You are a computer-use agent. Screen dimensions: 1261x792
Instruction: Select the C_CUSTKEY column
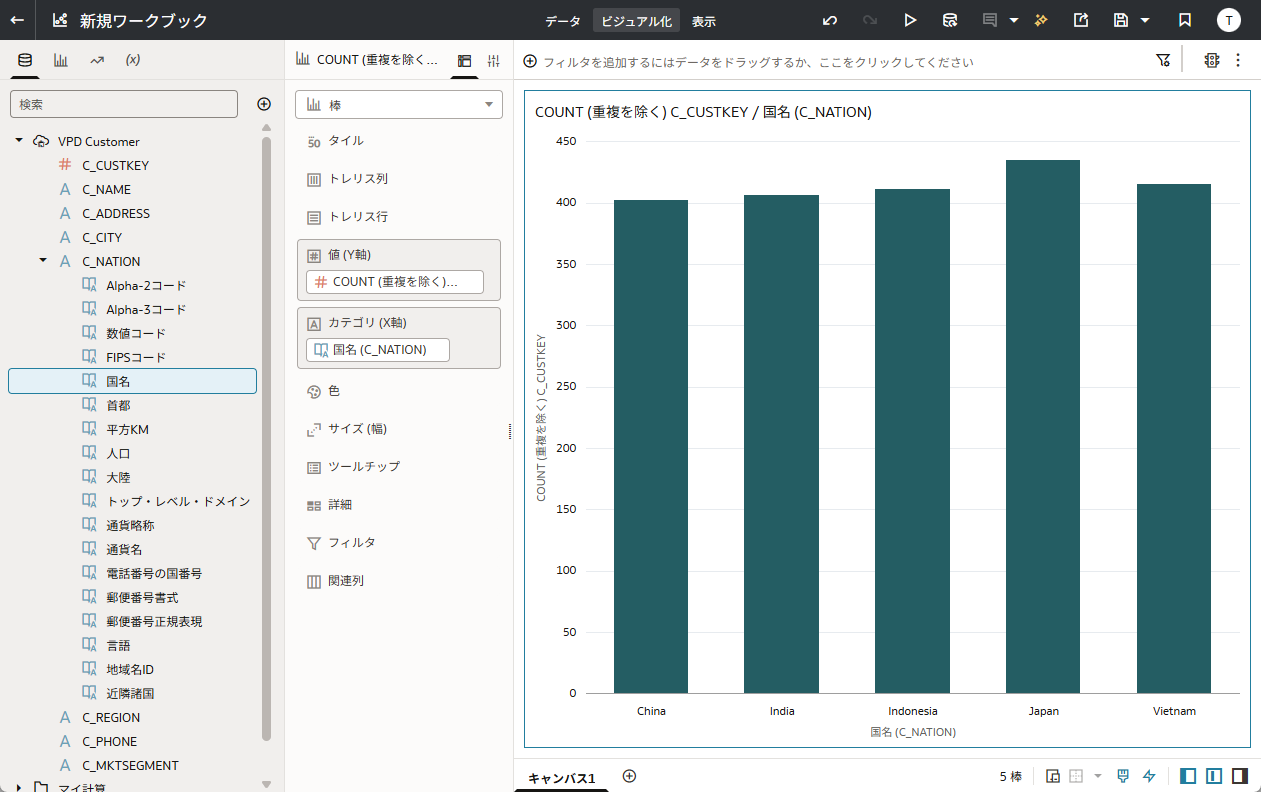115,165
